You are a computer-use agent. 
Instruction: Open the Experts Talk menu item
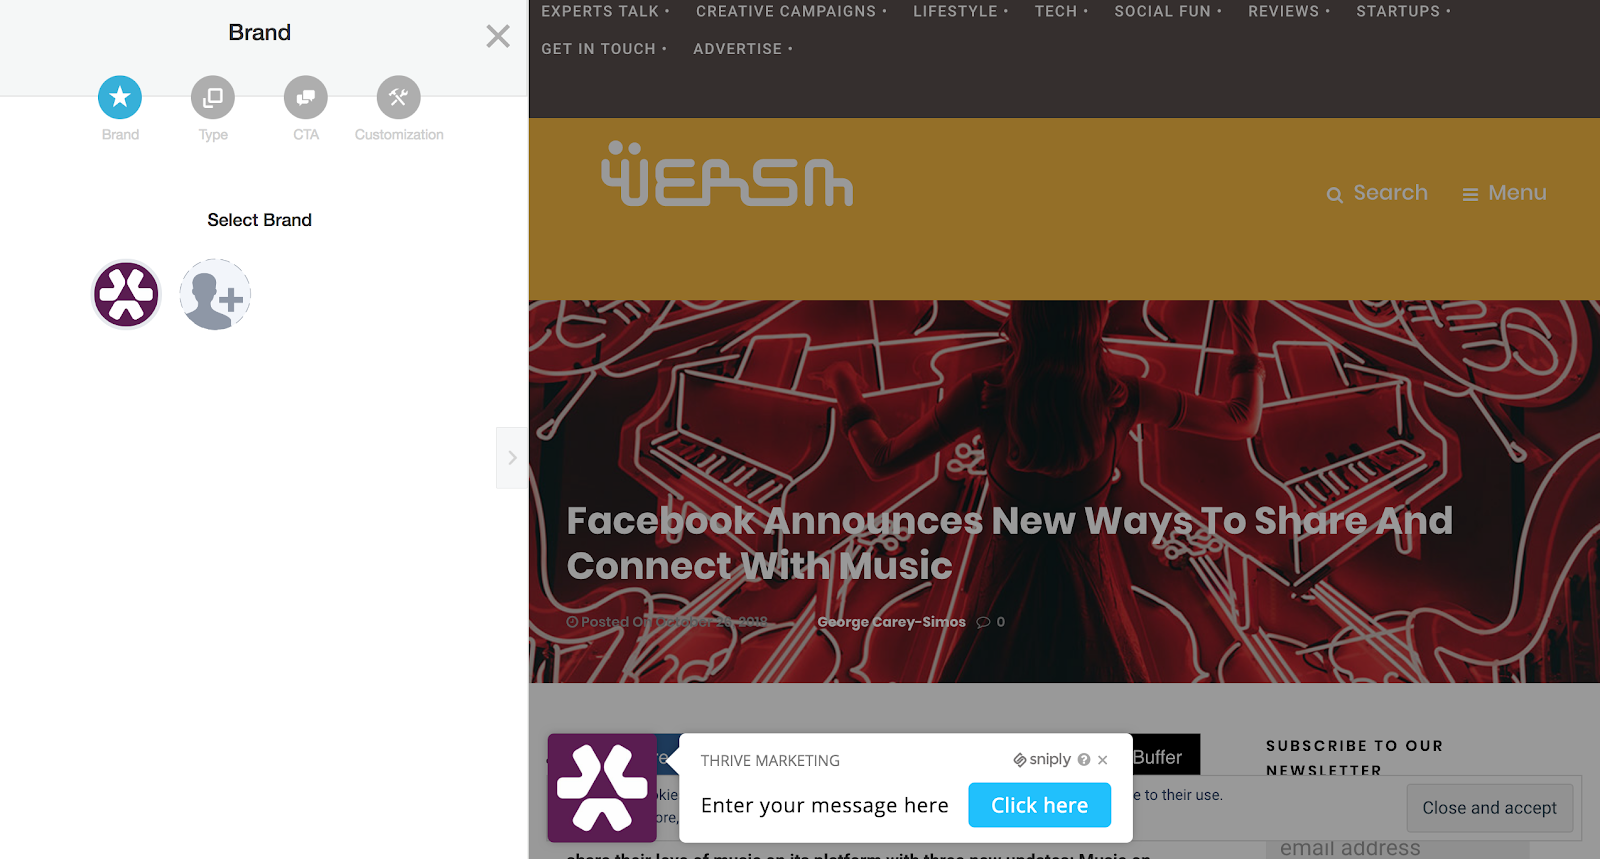tap(605, 11)
